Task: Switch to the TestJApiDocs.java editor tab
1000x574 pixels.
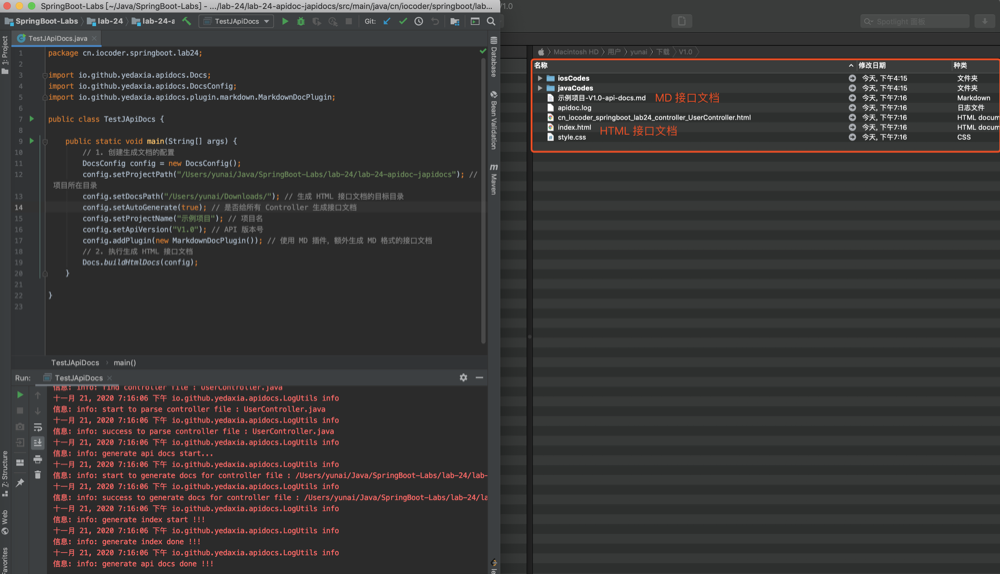Action: 57,39
